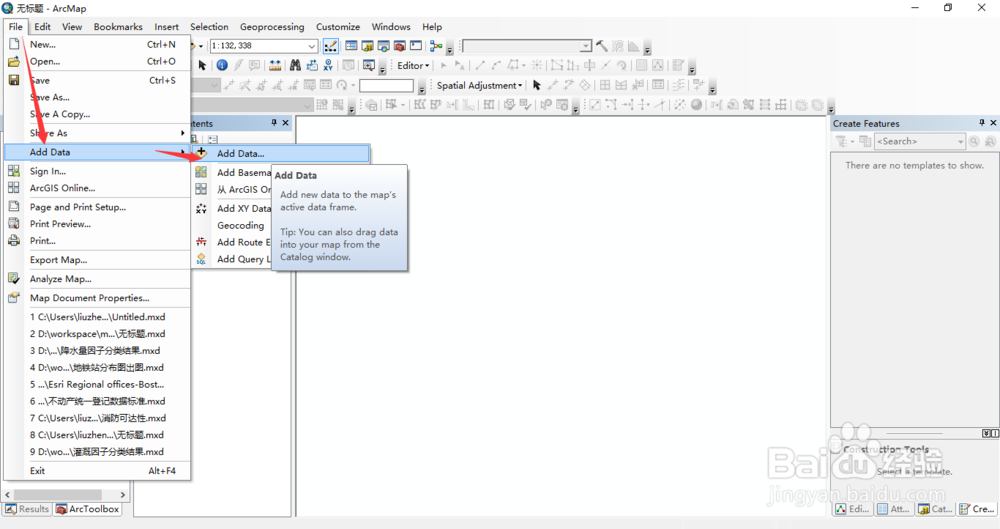Close the Create Features panel
1000x529 pixels.
[993, 123]
